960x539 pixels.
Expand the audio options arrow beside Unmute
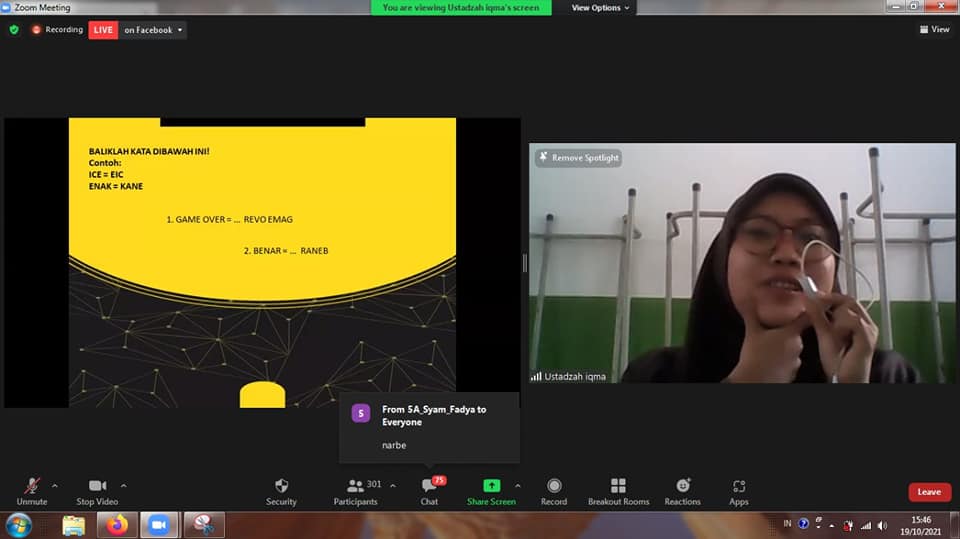(54, 485)
